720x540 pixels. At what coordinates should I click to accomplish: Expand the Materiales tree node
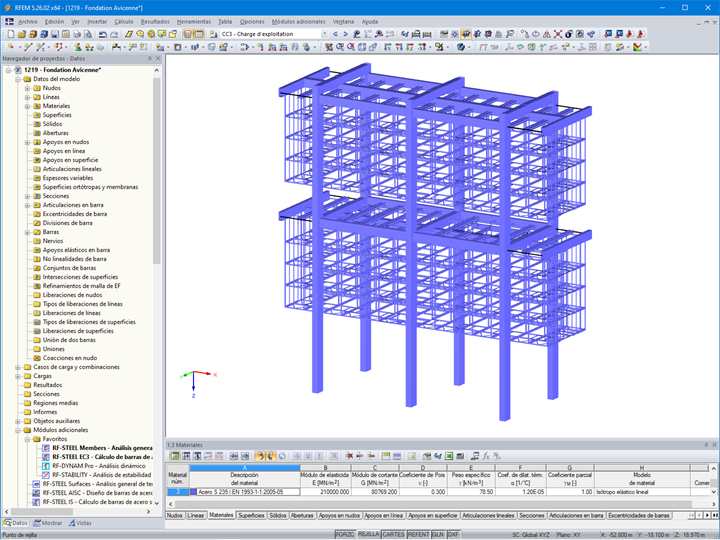[27, 106]
